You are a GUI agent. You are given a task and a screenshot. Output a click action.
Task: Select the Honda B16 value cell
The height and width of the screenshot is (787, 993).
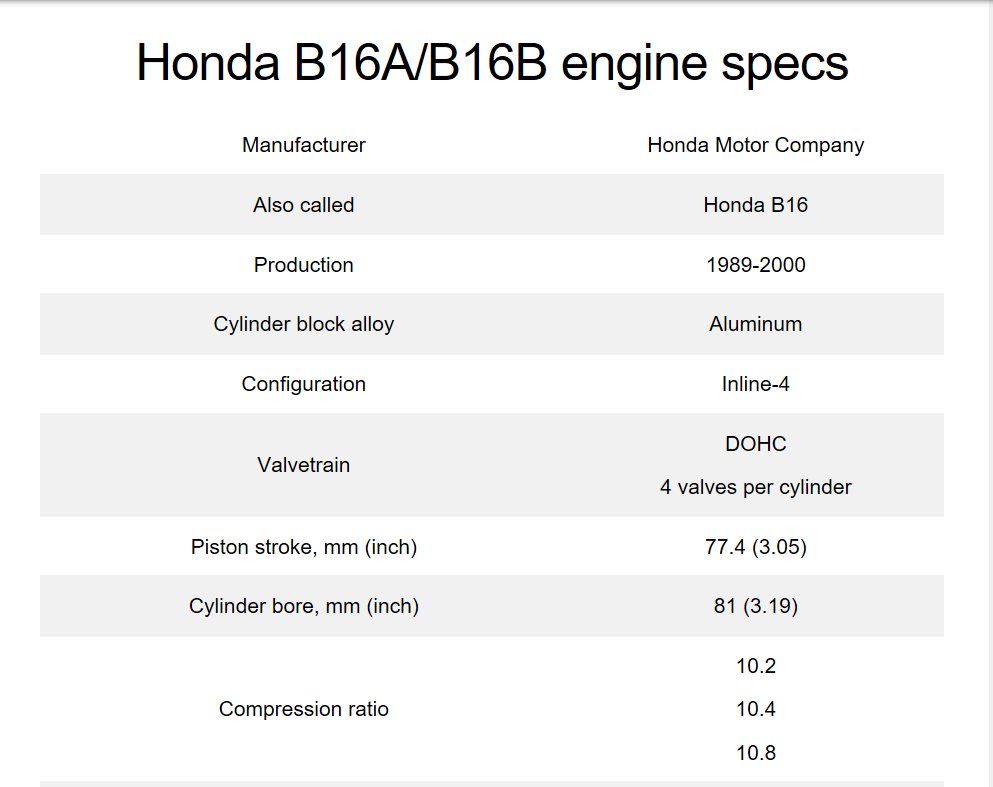tap(755, 205)
